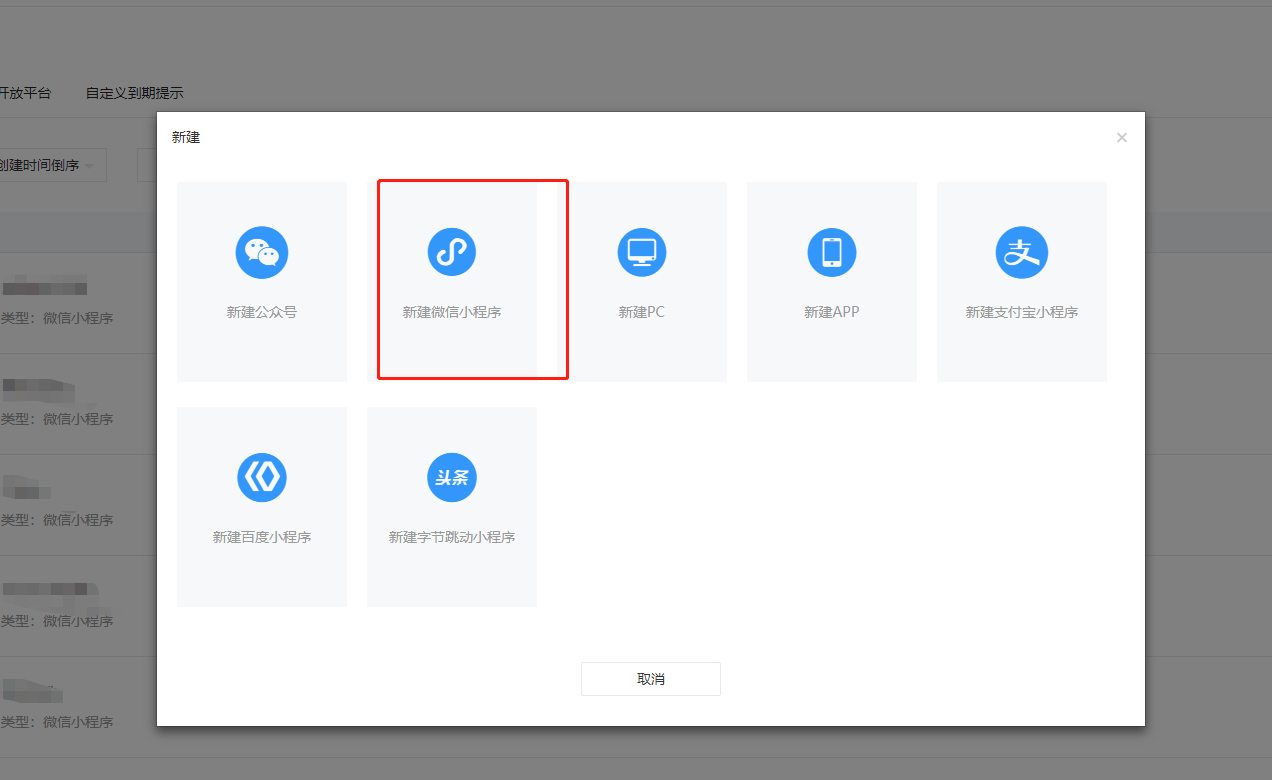Select the 新建字节跳动小程序 label
1272x780 pixels.
[452, 537]
